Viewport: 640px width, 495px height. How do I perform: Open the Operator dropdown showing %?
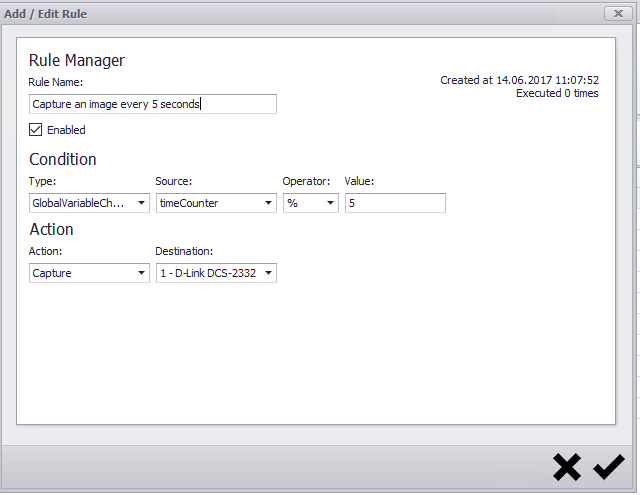pos(311,203)
